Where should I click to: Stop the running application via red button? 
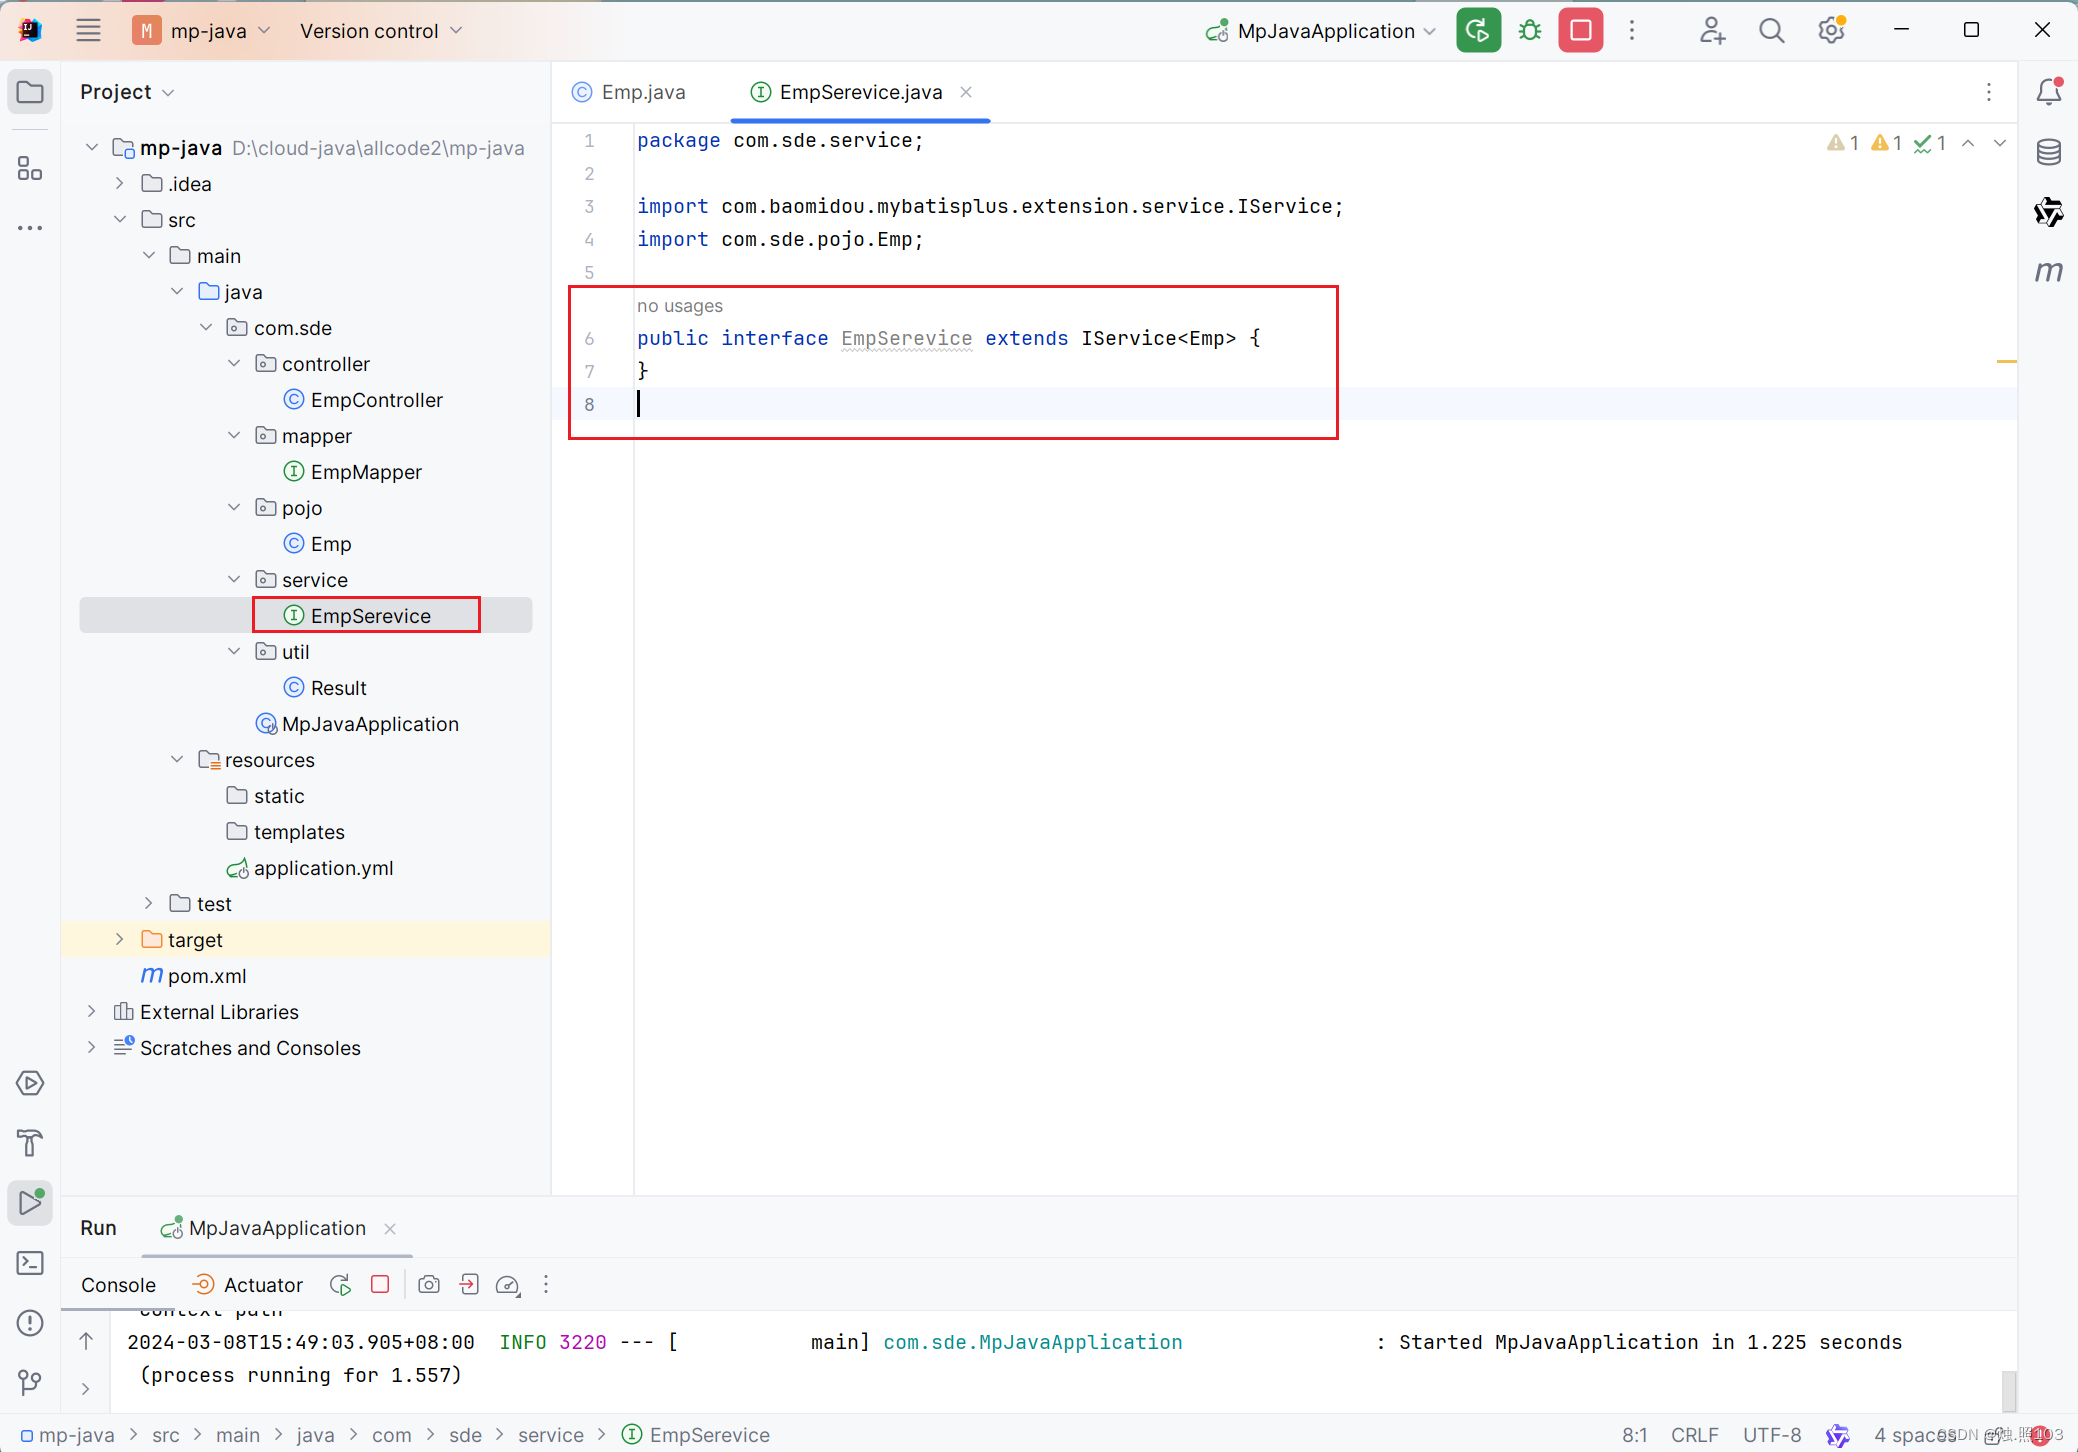(1581, 31)
